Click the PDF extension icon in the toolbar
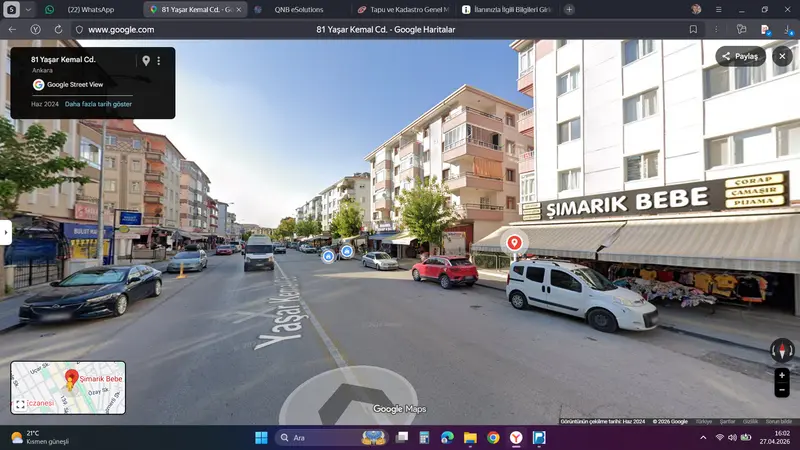800x450 pixels. pyautogui.click(x=765, y=30)
